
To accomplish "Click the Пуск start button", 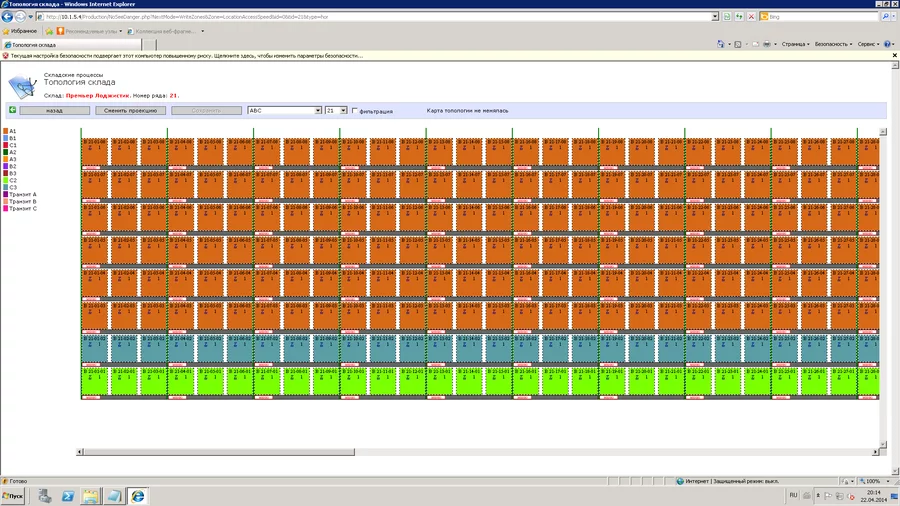I will coord(13,496).
